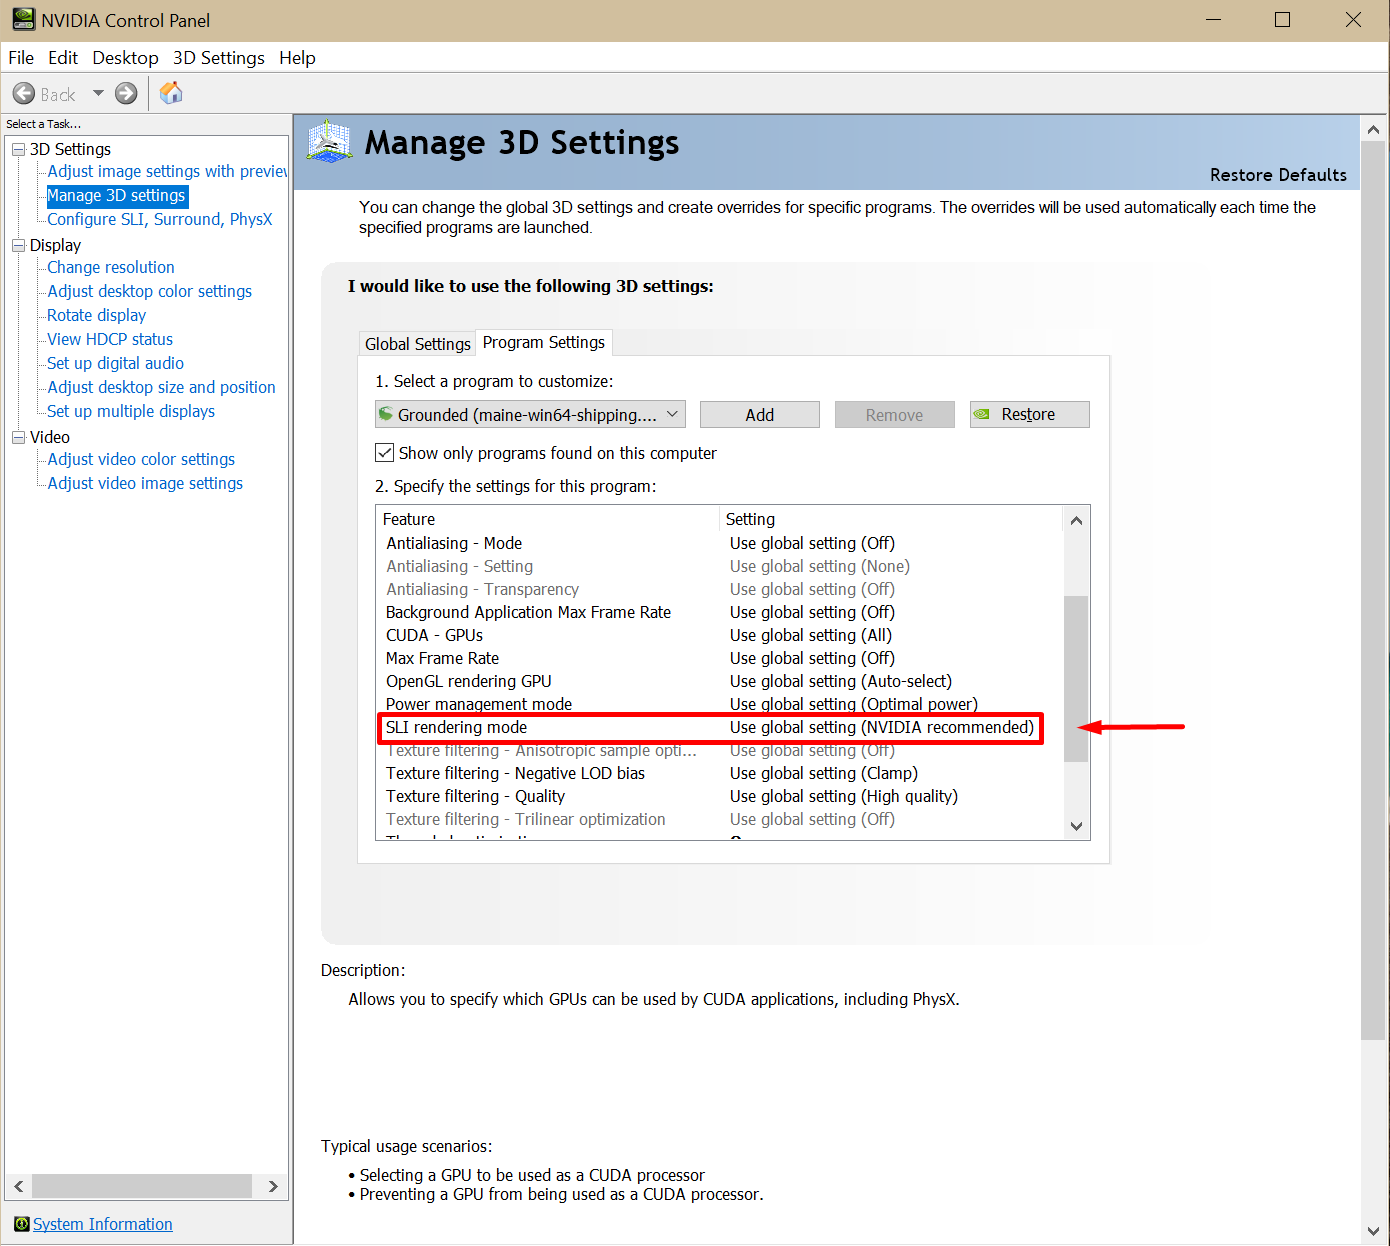The width and height of the screenshot is (1390, 1246).
Task: Click the Restore Defaults link
Action: tap(1278, 175)
